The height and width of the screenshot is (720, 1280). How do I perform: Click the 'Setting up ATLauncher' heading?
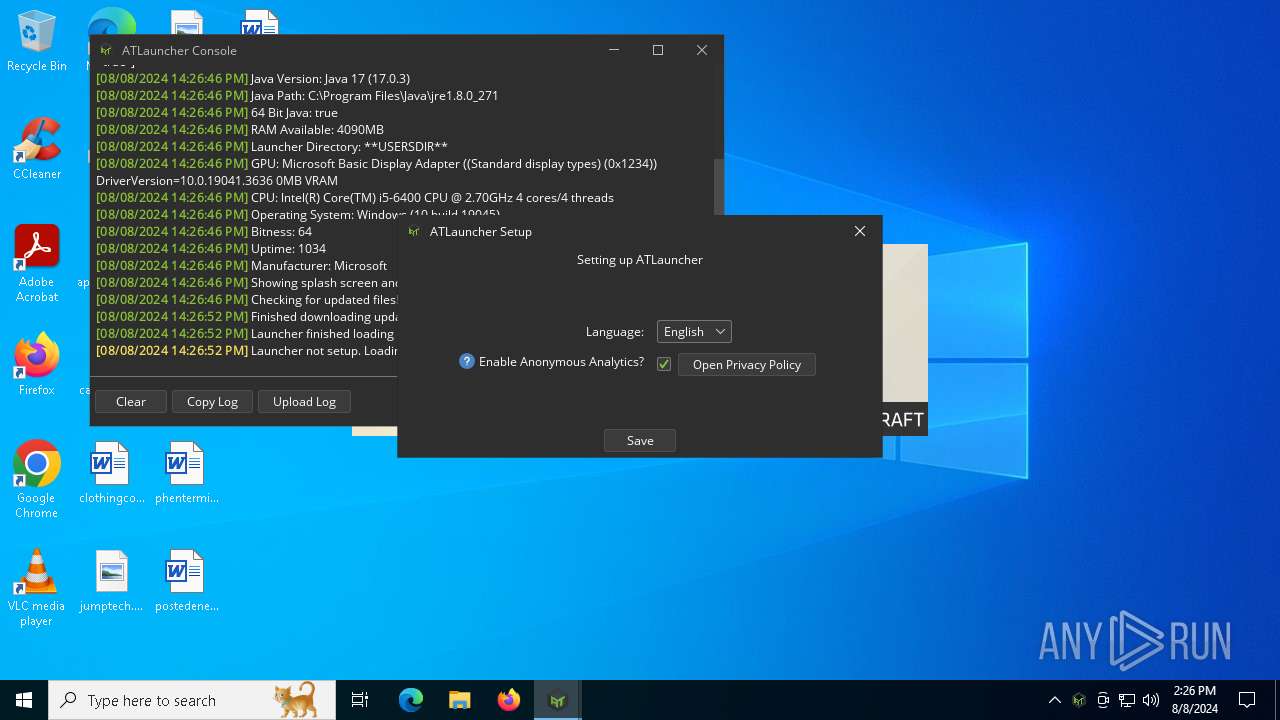point(640,259)
